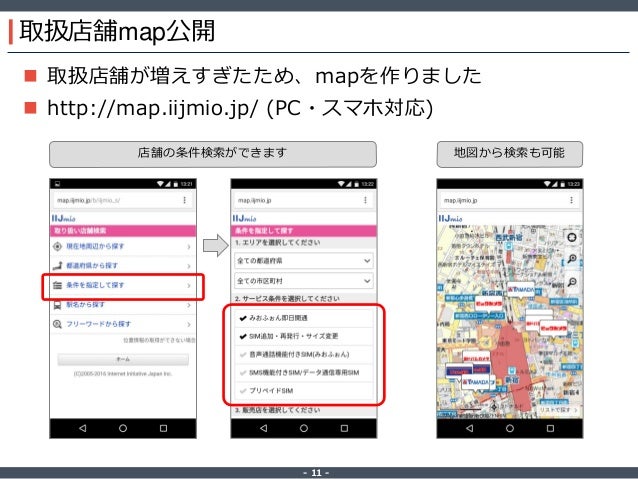The height and width of the screenshot is (479, 638).
Task: Click the 3. 販売店を選択してください heading
Action: click(277, 410)
